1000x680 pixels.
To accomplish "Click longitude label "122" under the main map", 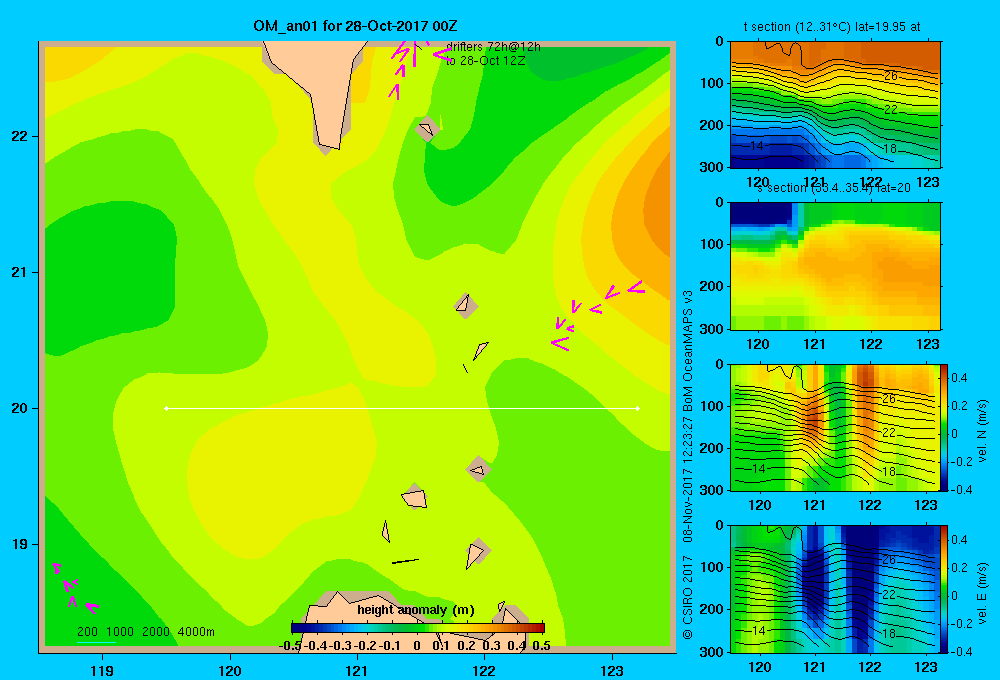I will [484, 670].
